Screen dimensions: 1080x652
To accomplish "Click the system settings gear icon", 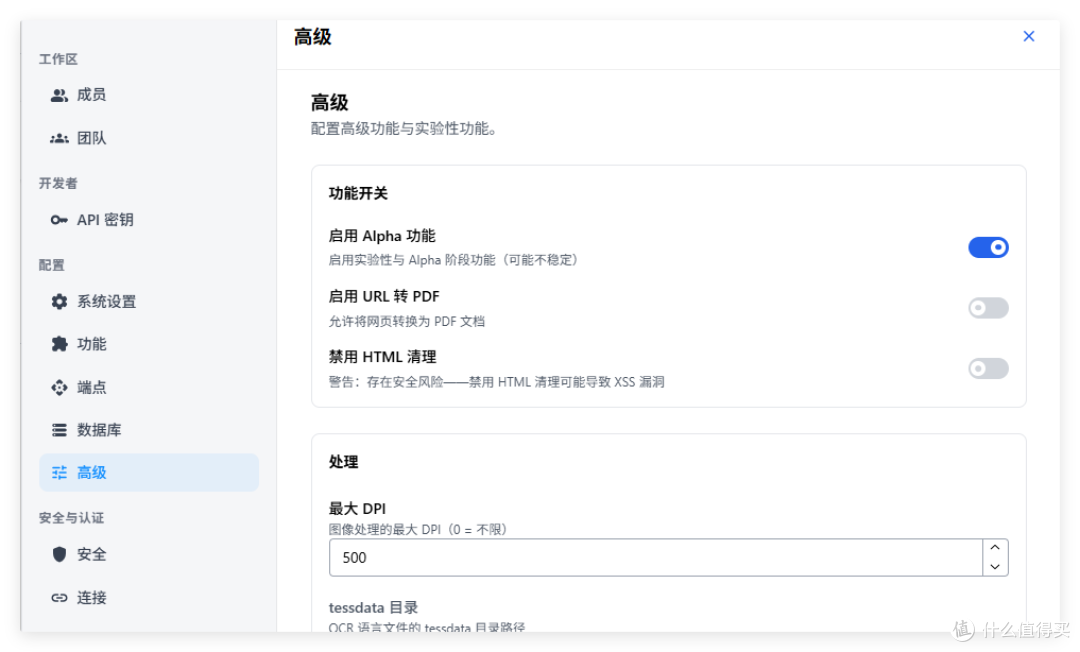I will click(x=59, y=302).
